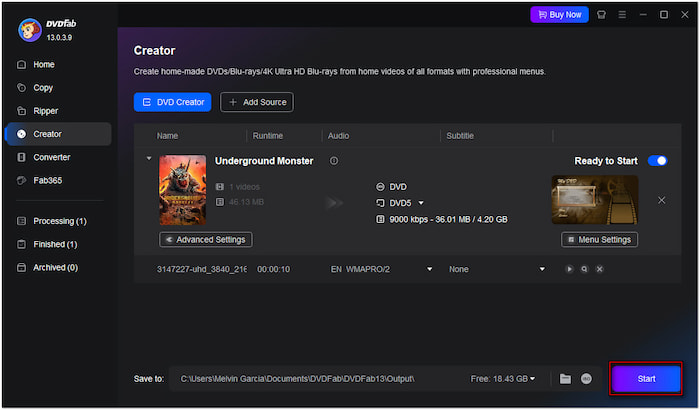The image size is (700, 410).
Task: Remove the Underground Monster task with X
Action: click(662, 201)
